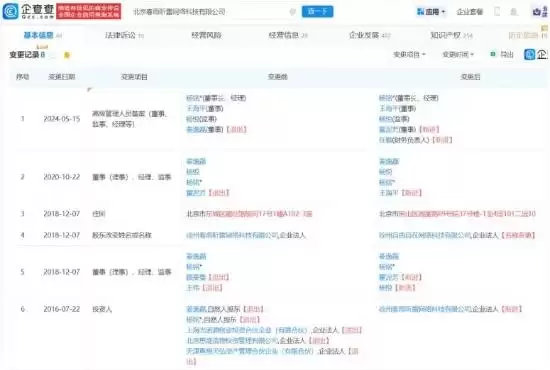Open 王海平 新增 link in row 2 变更后
This screenshot has height=370, width=550.
388,193
